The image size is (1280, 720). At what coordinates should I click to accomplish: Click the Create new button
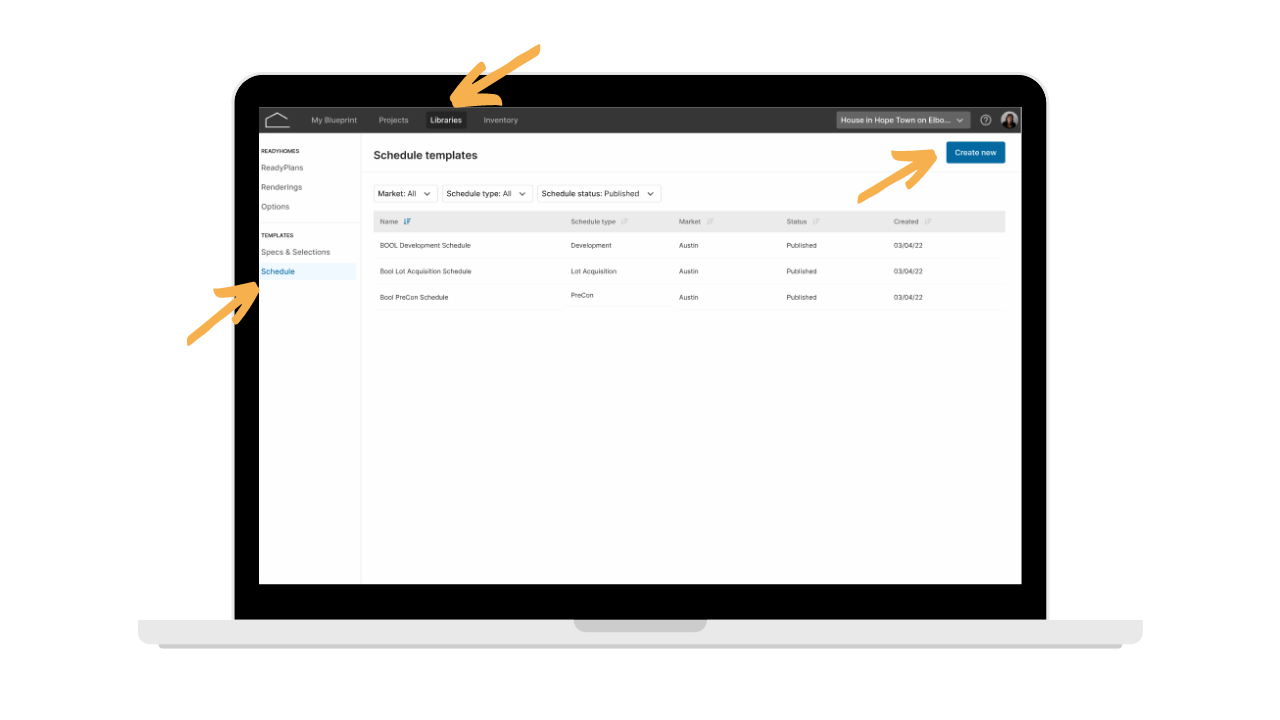tap(975, 153)
